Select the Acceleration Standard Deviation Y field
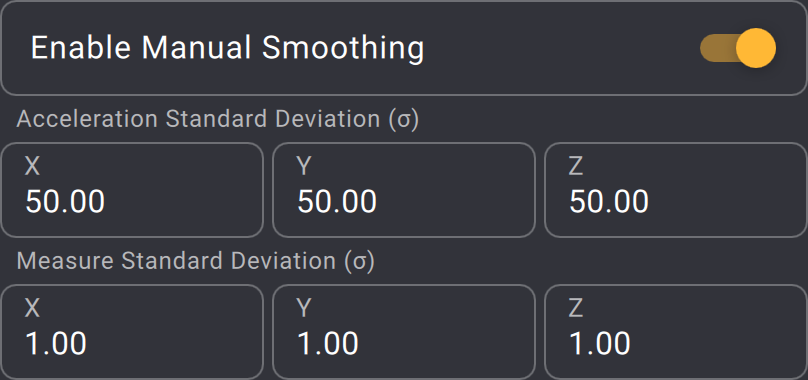808x380 pixels. [403, 190]
